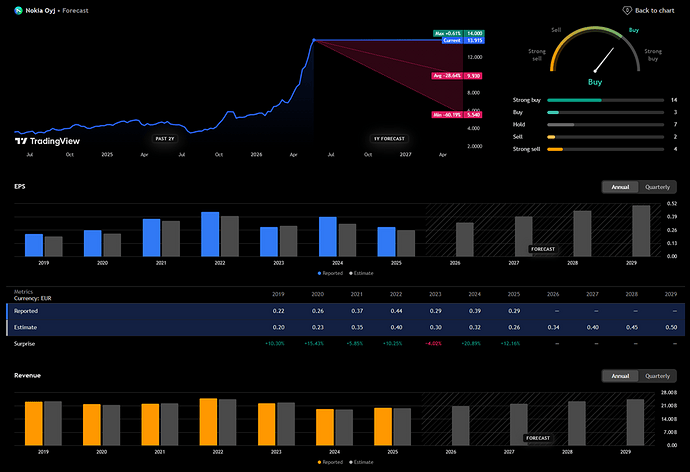
Task: Click the Nokia Oyj logo icon
Action: (18, 10)
